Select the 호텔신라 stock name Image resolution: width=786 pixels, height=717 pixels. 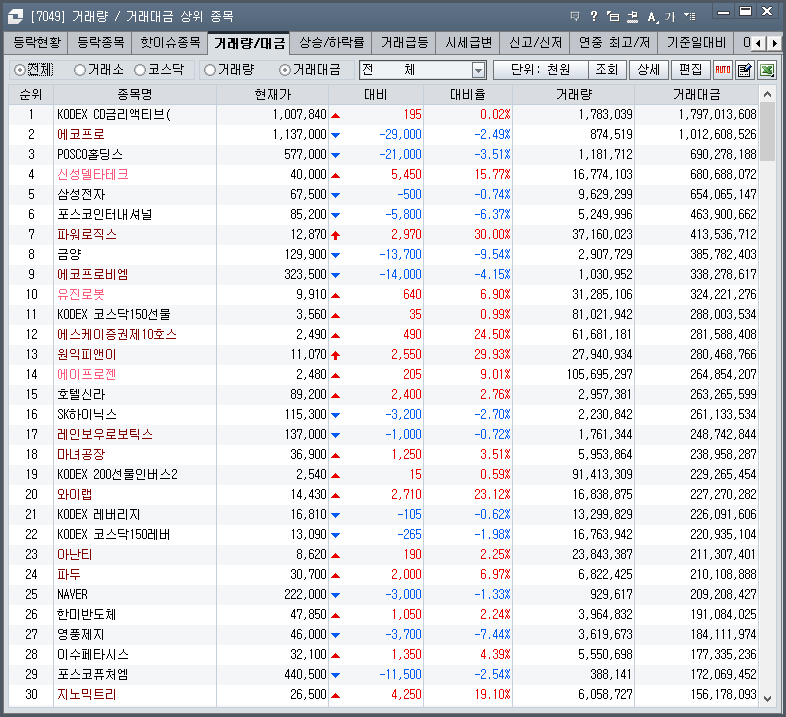(x=81, y=395)
